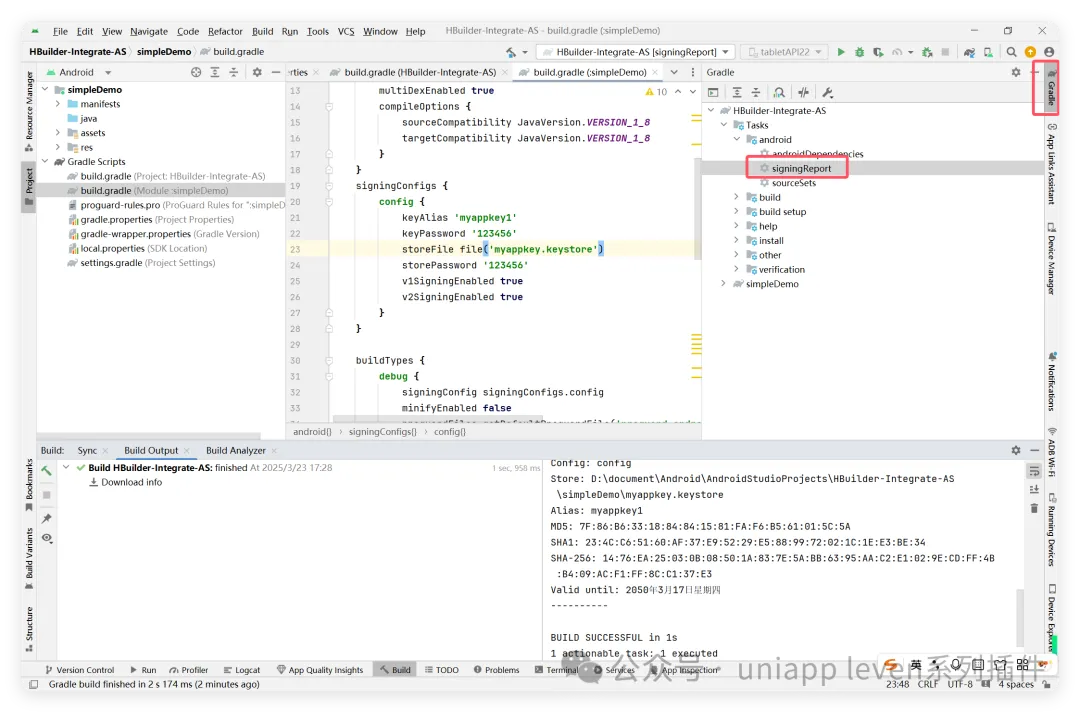Expand all nodes in Gradle panel toolbar

click(x=737, y=92)
